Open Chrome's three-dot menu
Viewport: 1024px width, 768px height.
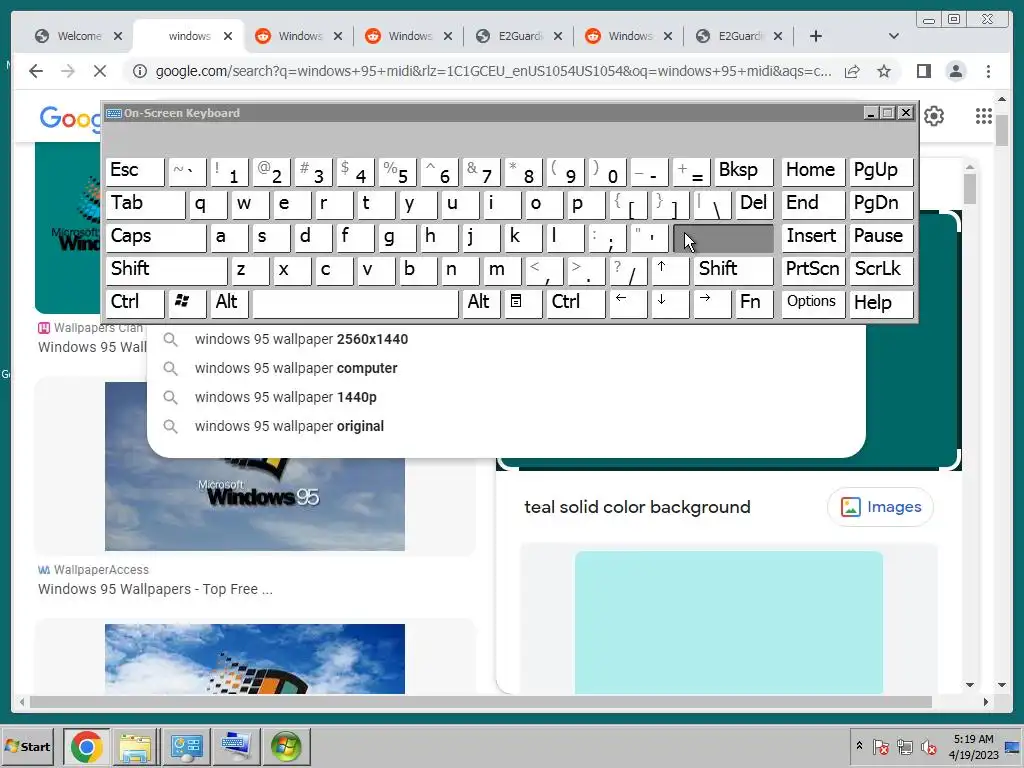pyautogui.click(x=988, y=71)
